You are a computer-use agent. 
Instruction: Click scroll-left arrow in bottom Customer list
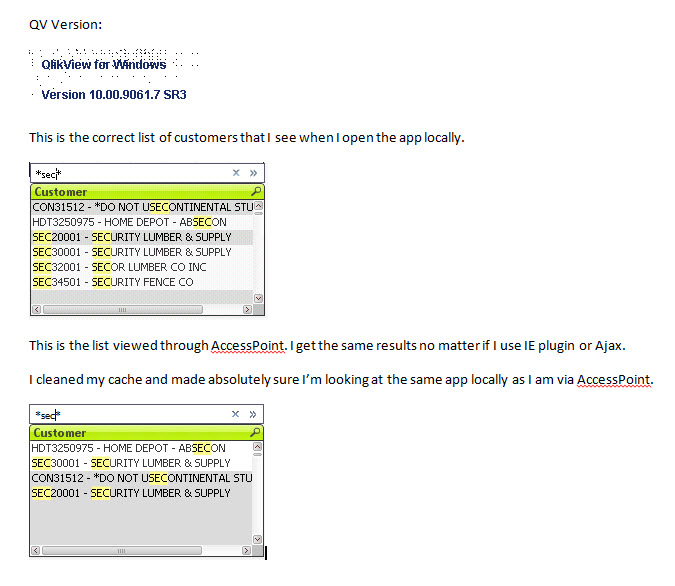(x=36, y=550)
